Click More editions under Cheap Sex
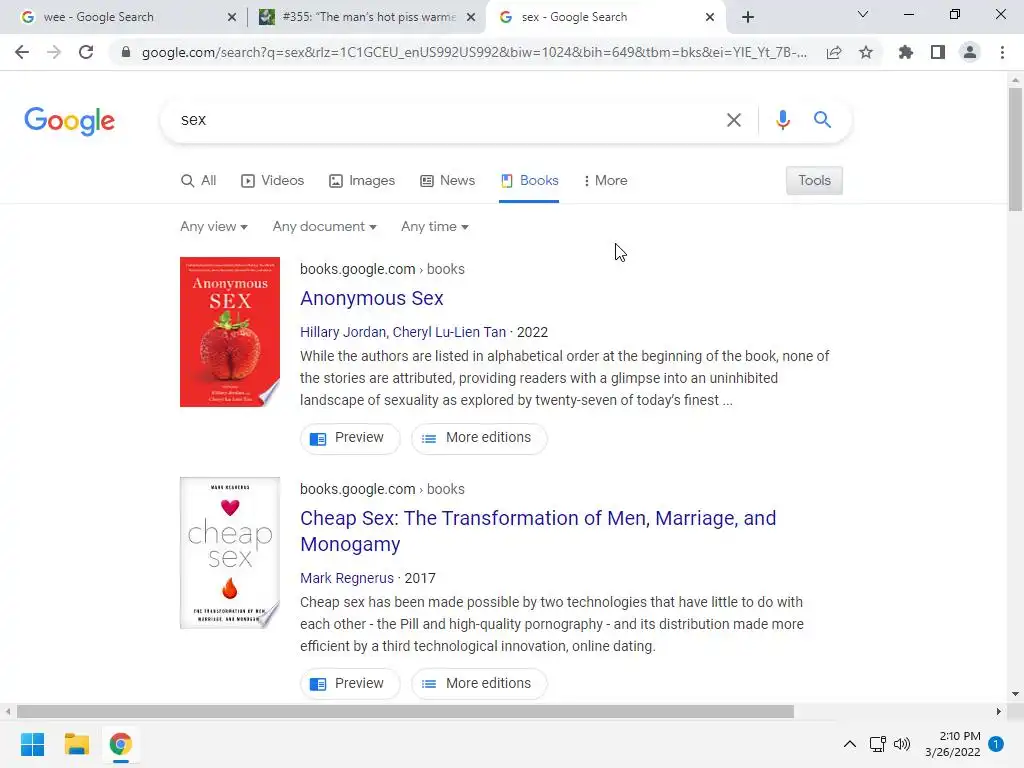The image size is (1024, 768). pos(479,684)
